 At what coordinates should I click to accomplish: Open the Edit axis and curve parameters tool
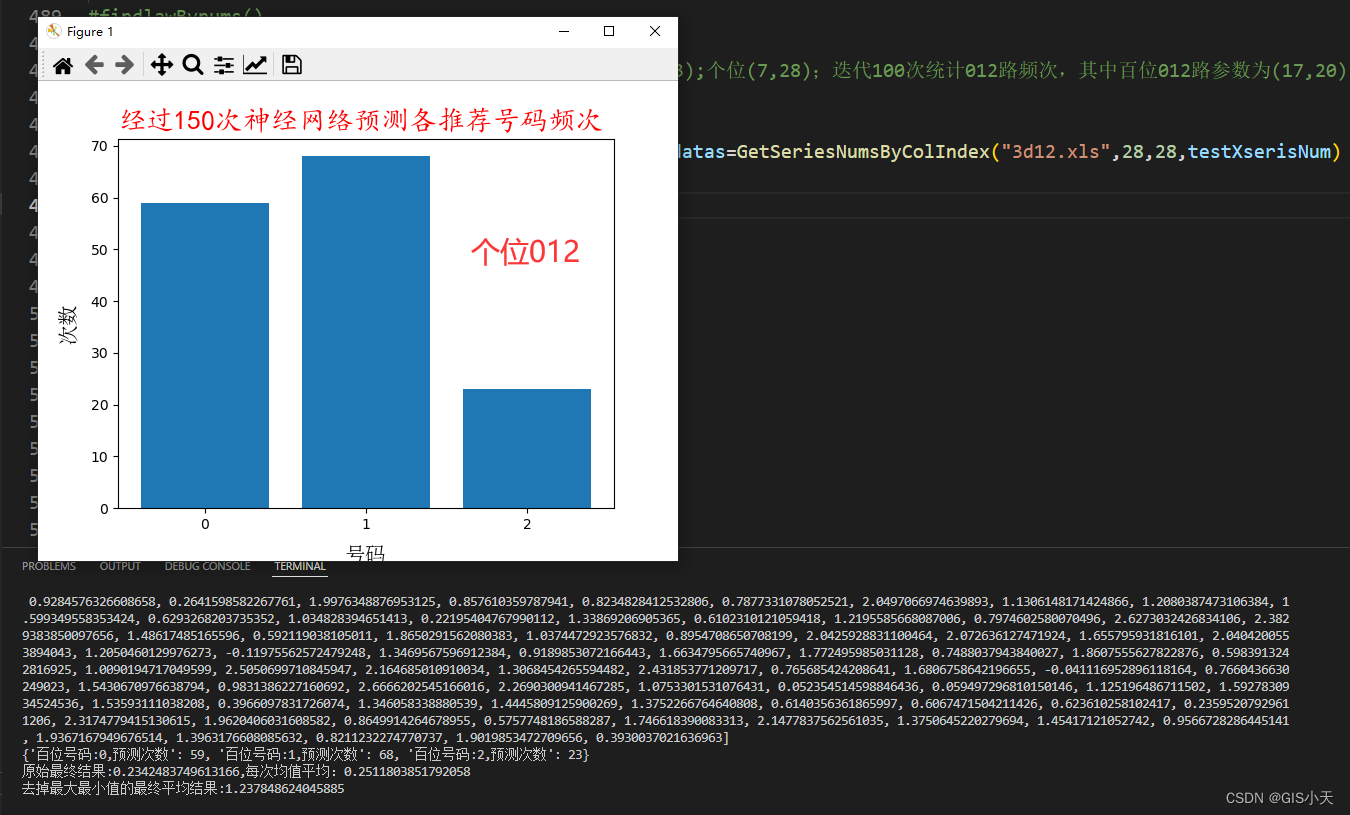pos(255,65)
